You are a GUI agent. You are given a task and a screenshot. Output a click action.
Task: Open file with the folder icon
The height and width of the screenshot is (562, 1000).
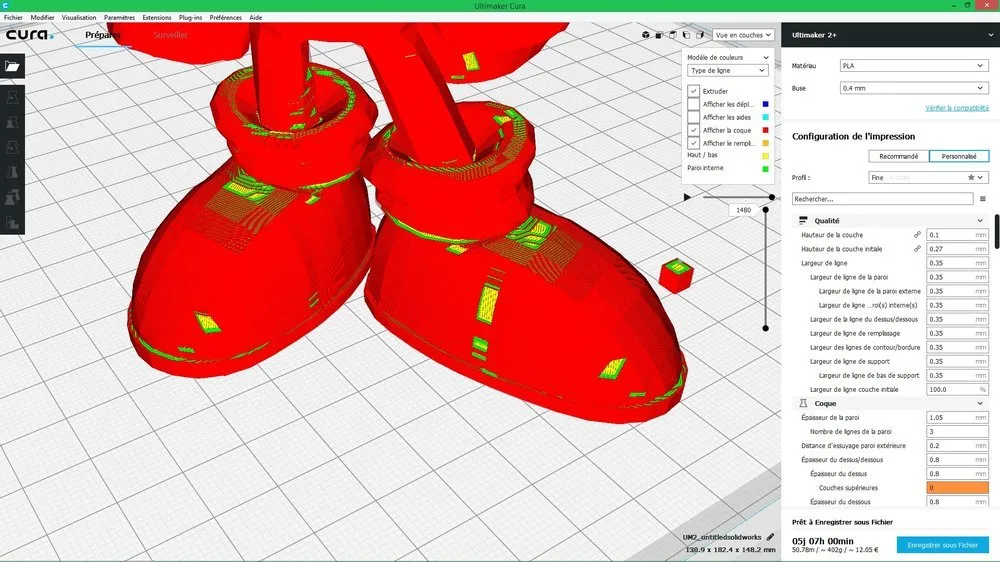pos(12,66)
